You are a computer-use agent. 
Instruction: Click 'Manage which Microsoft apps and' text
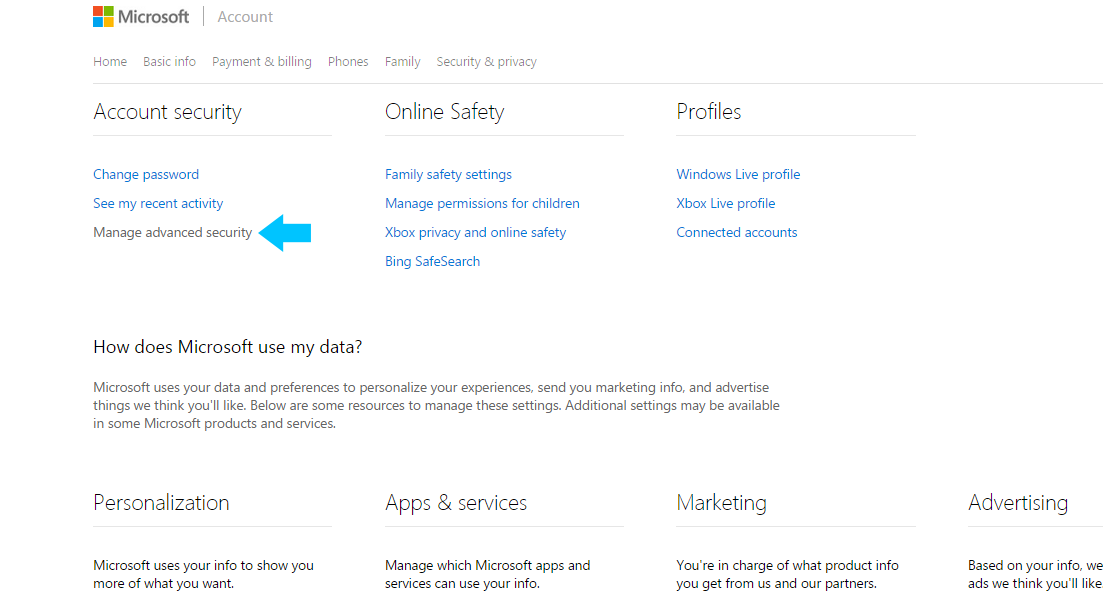click(x=487, y=565)
